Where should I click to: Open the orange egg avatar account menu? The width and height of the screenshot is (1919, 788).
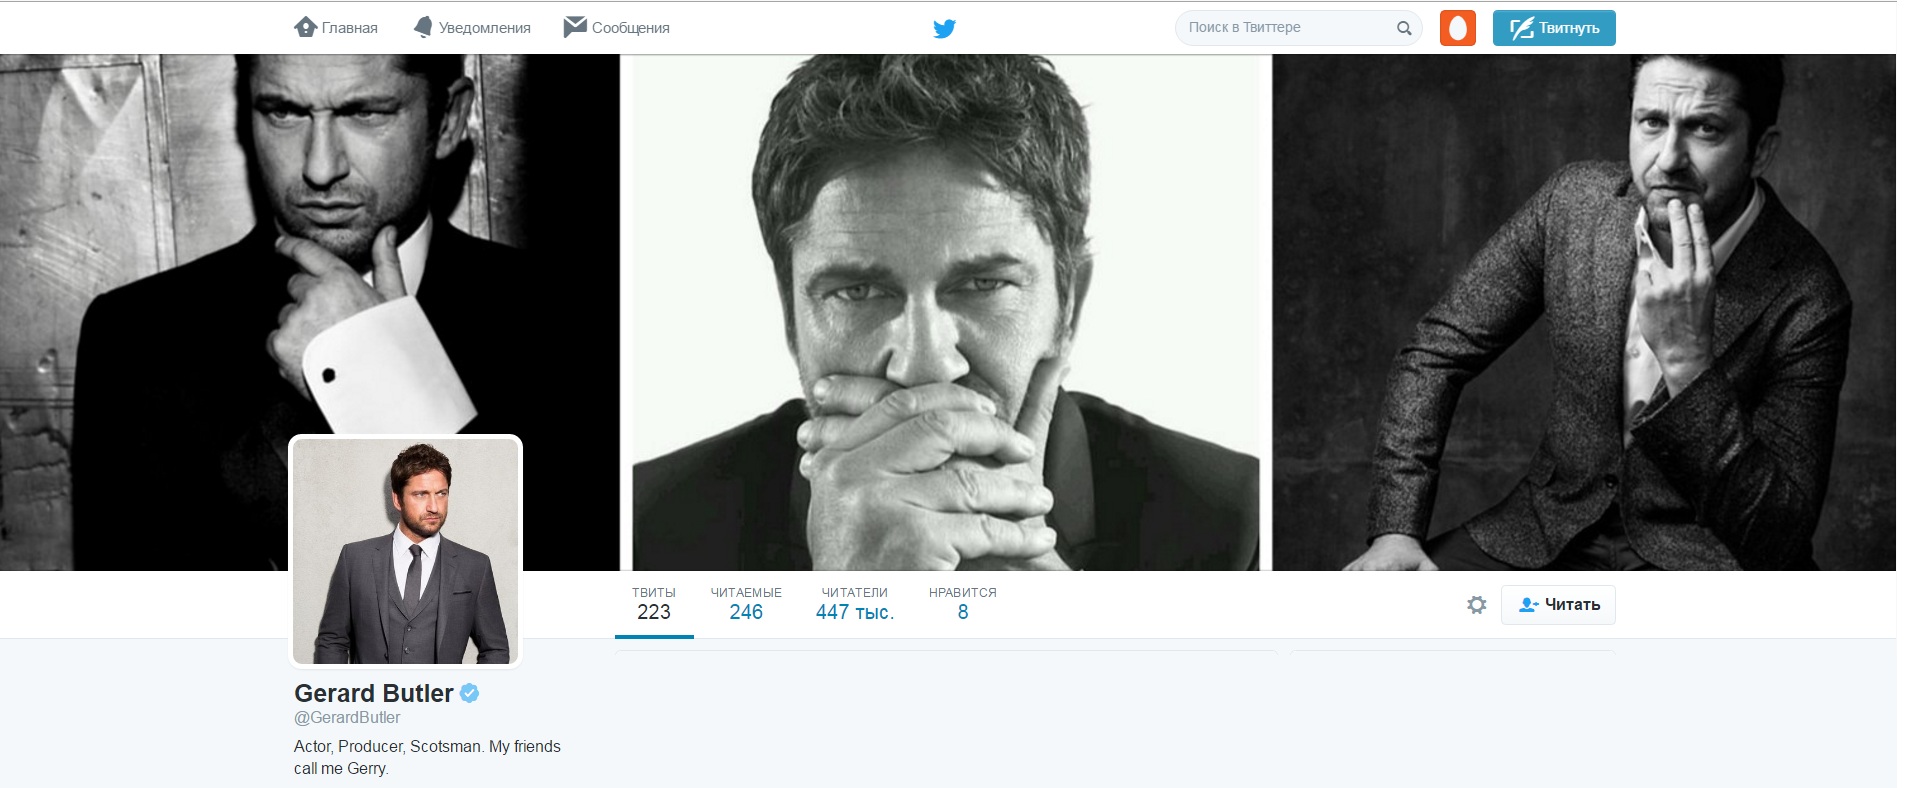pos(1457,28)
